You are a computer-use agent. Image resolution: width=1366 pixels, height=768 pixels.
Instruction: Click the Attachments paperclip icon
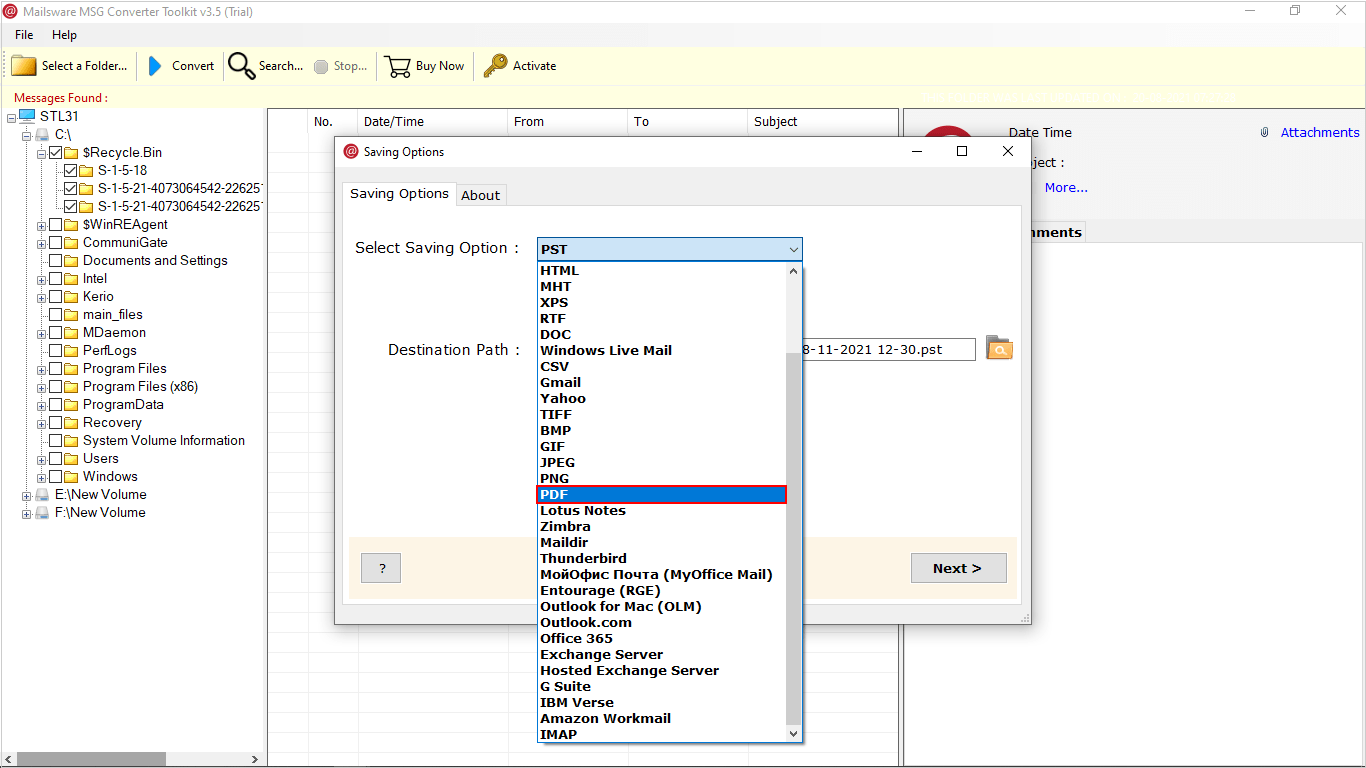[1264, 131]
